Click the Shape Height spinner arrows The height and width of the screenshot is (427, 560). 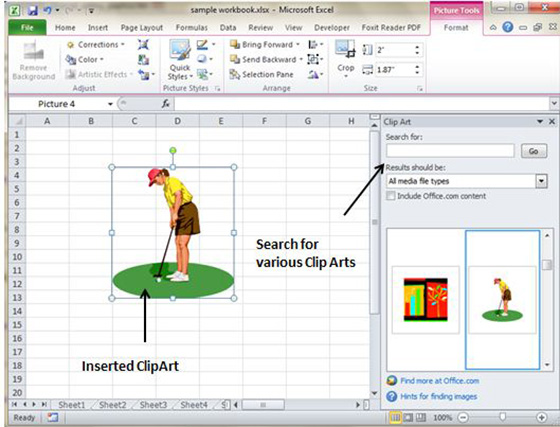click(x=417, y=50)
